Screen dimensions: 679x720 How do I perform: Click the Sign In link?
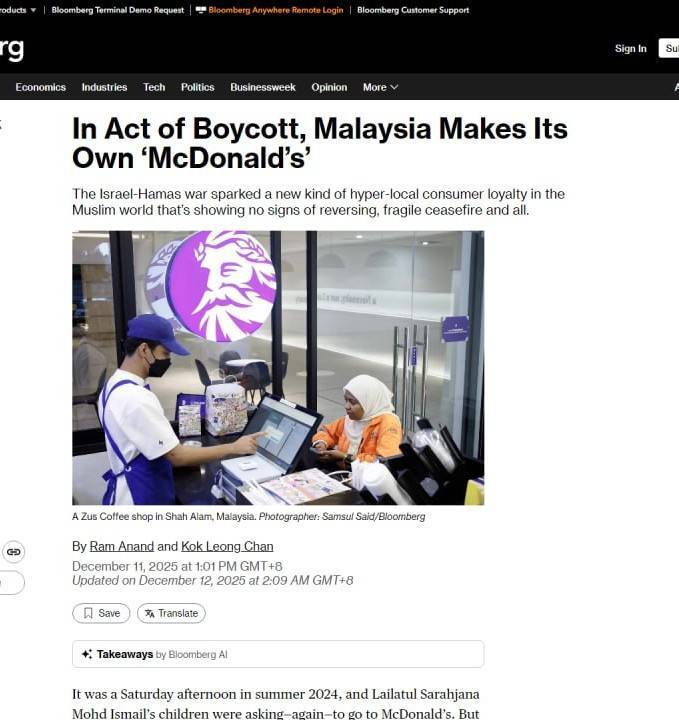[630, 48]
